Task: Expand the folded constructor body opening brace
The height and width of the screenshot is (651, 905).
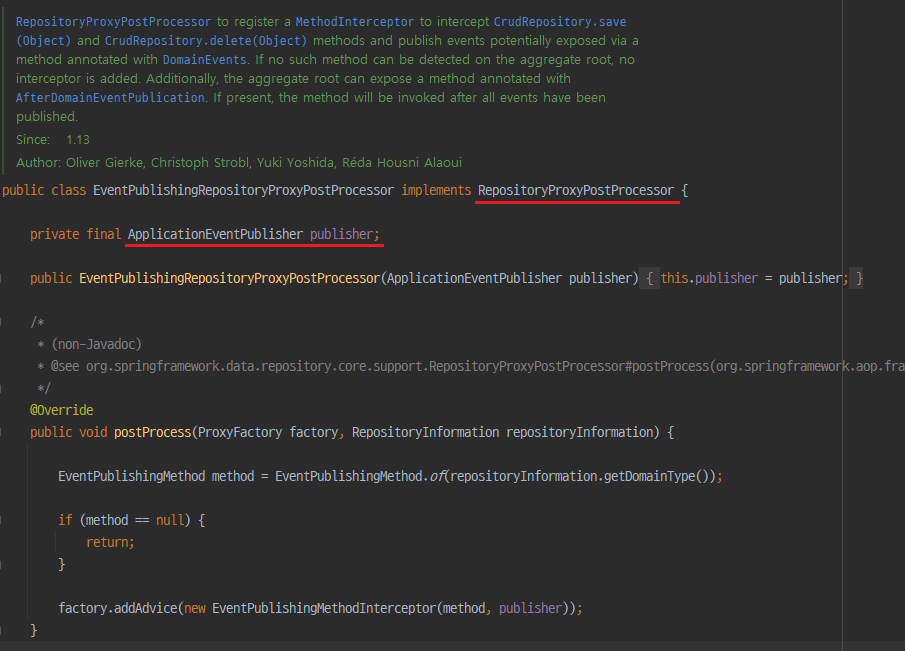Action: (649, 278)
